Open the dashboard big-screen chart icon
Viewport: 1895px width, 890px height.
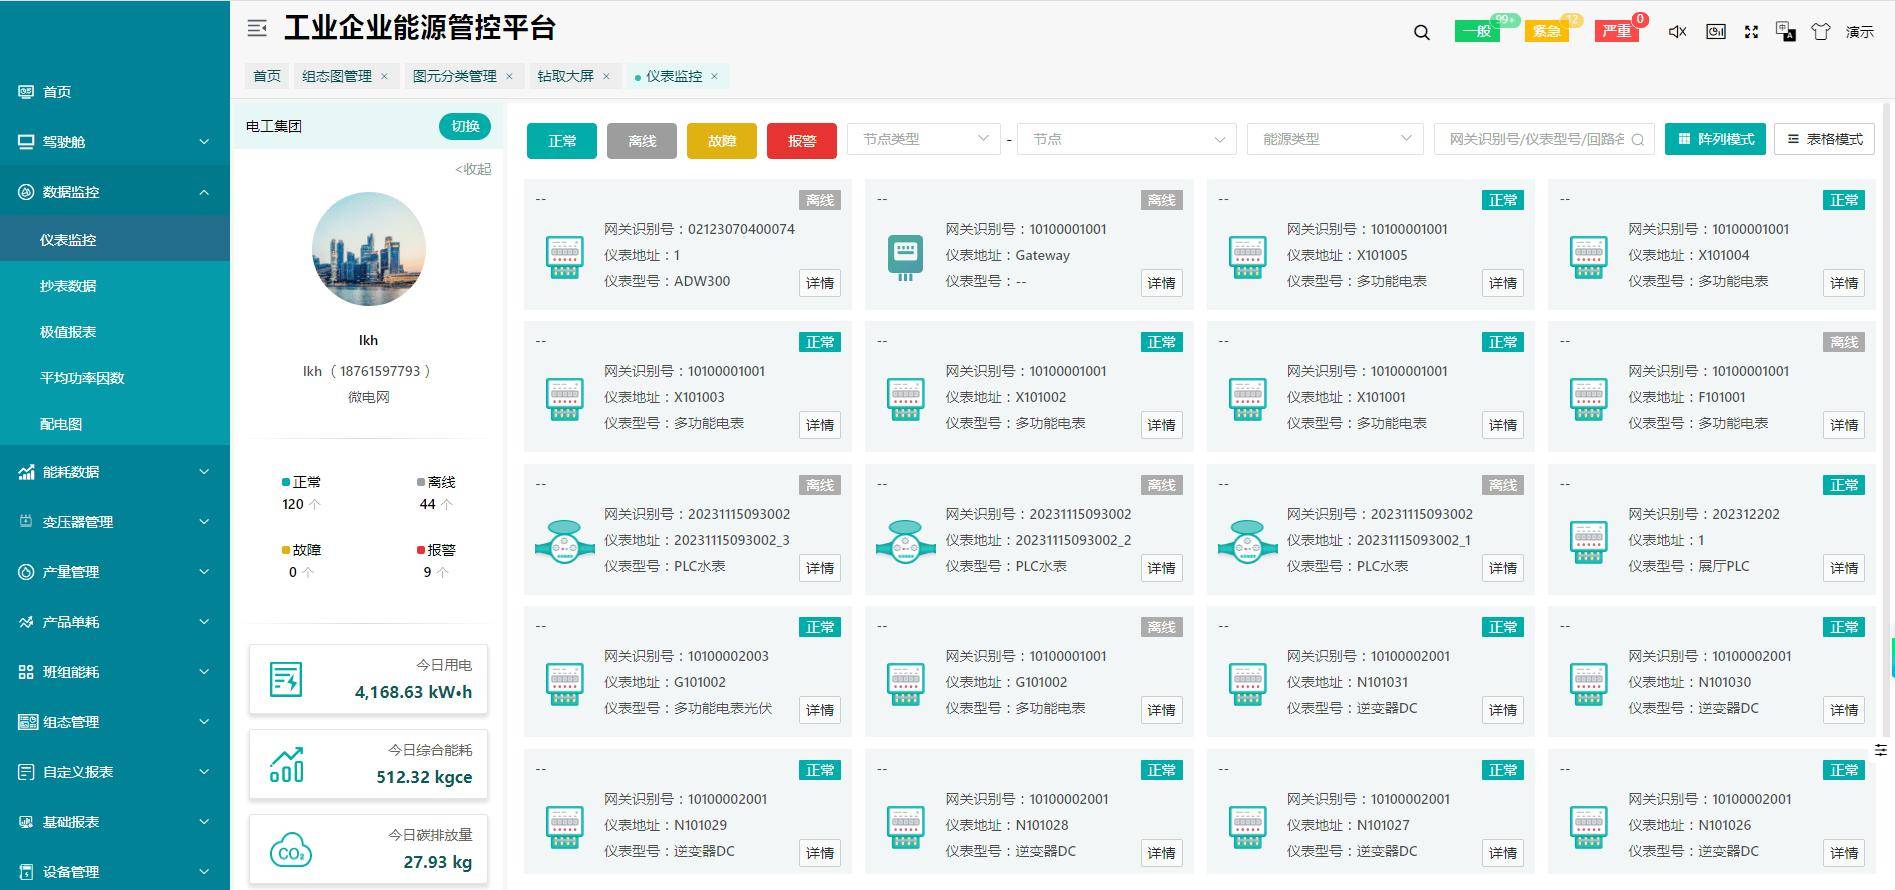point(1716,32)
